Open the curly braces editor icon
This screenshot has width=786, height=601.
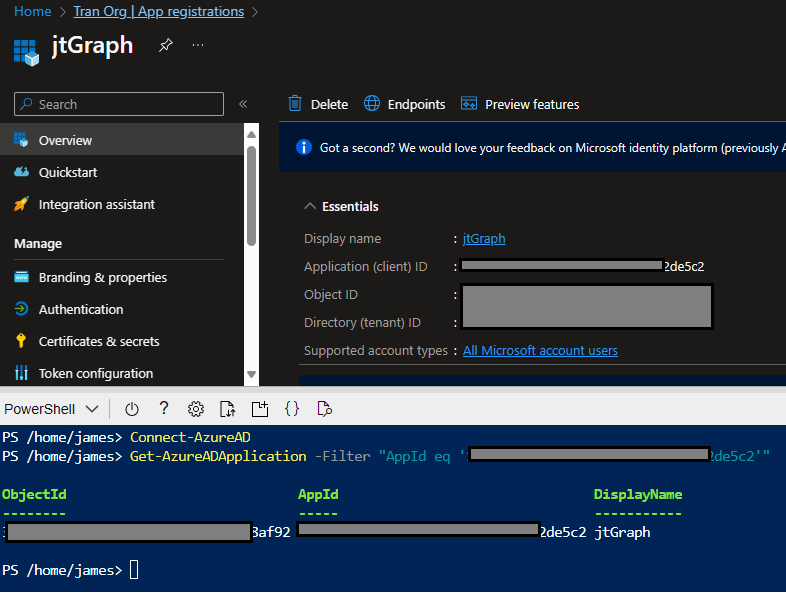(292, 409)
